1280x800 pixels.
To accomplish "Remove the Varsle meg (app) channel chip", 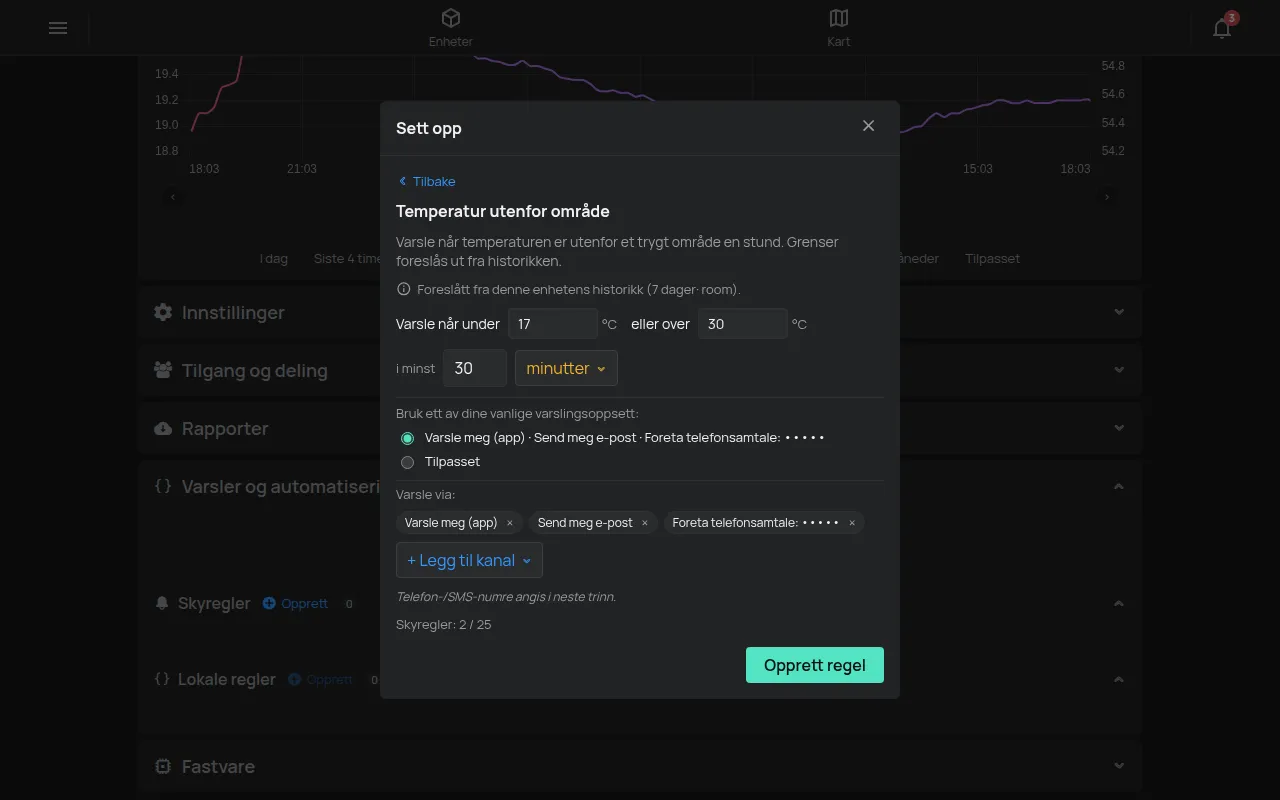I will point(510,523).
